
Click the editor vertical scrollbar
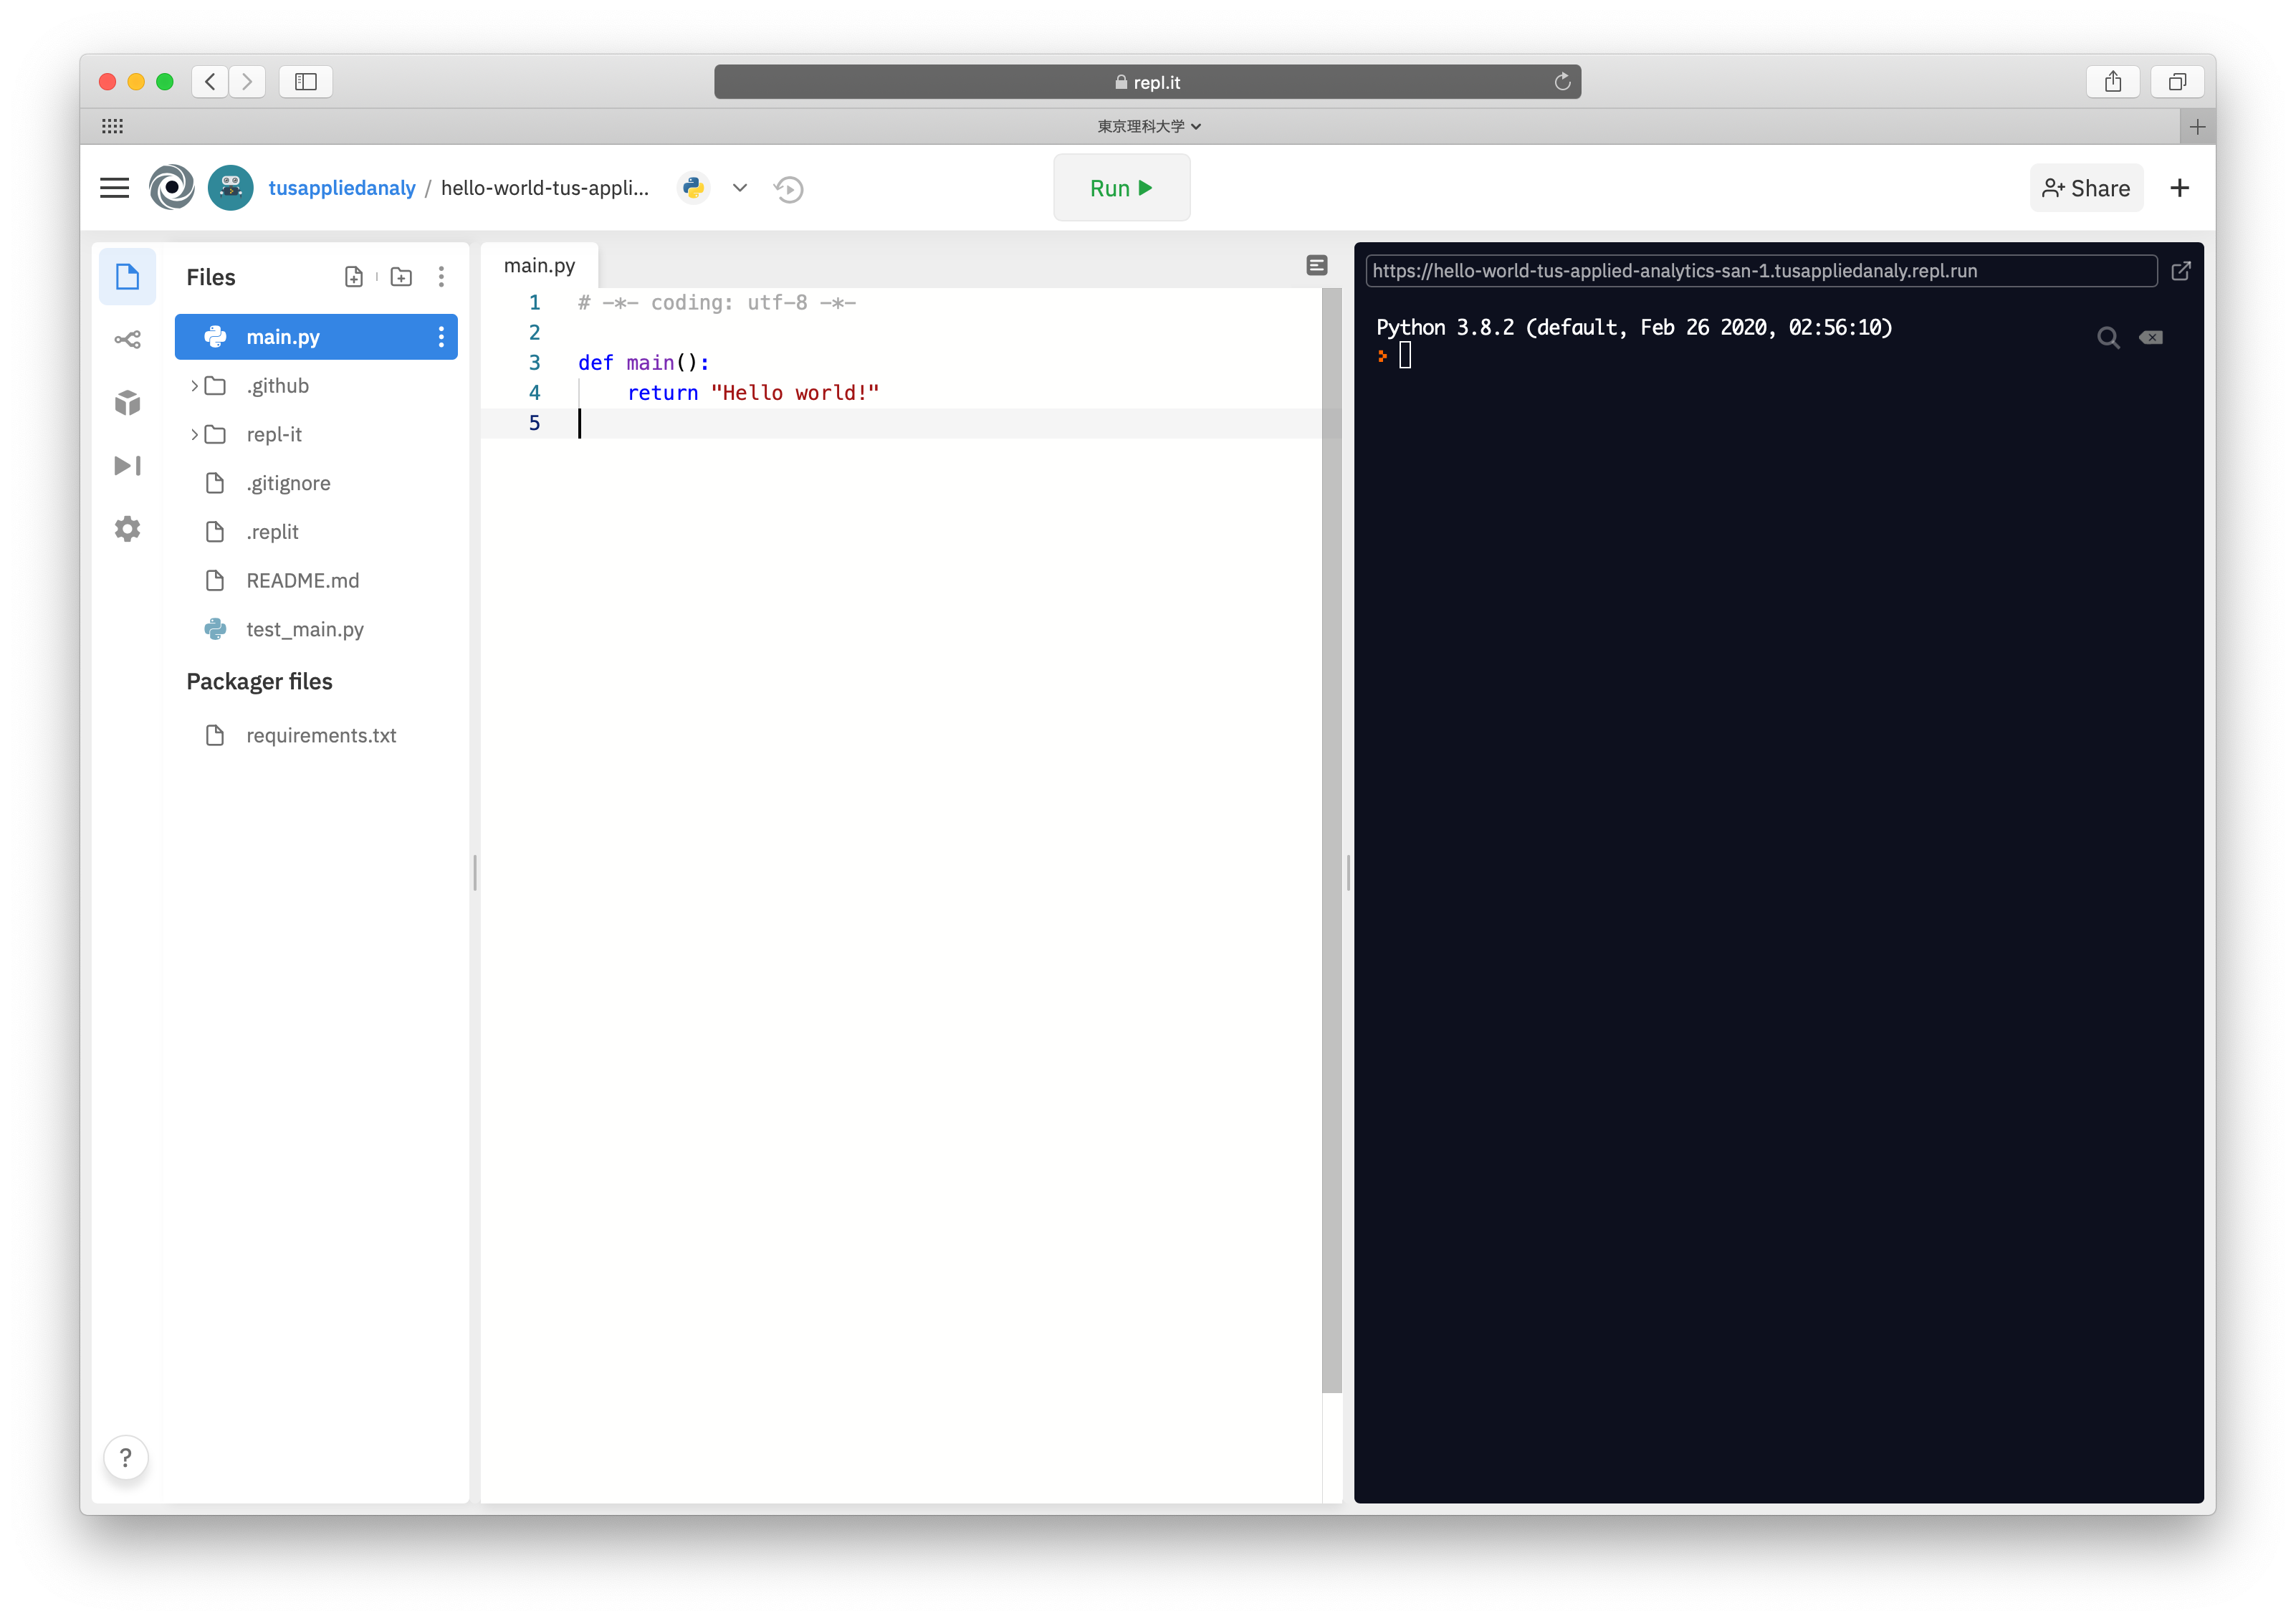pyautogui.click(x=1332, y=840)
